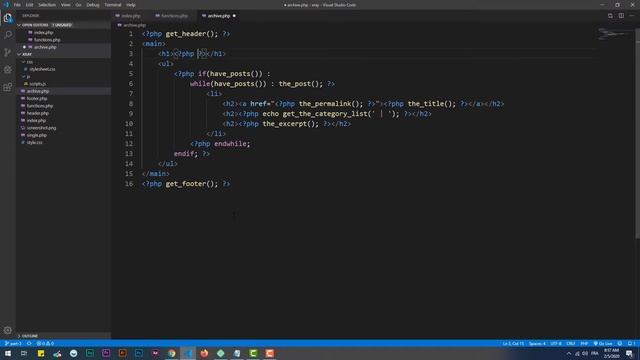This screenshot has height=360, width=640.
Task: Open the Windows Start menu
Action: 8,353
